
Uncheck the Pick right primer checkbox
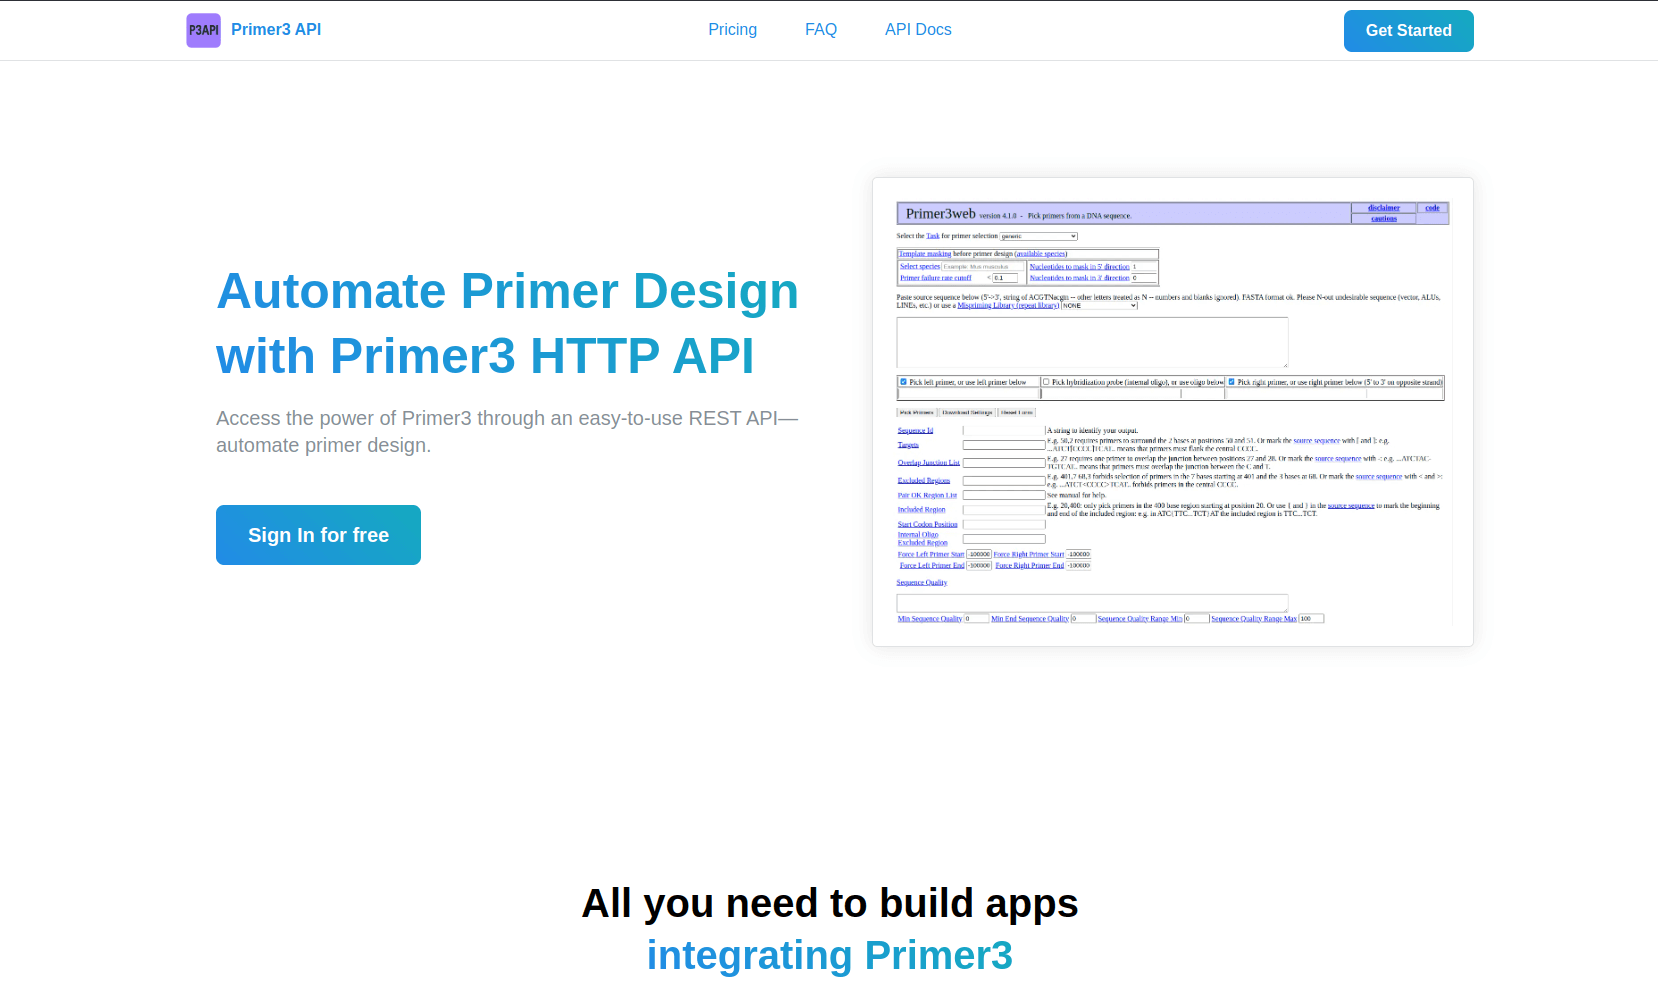point(1231,381)
